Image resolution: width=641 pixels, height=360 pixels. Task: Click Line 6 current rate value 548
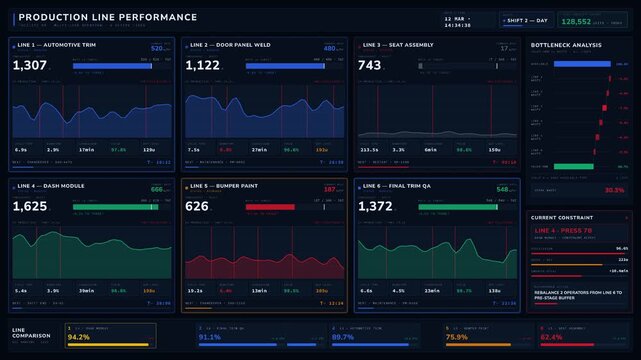coord(502,190)
